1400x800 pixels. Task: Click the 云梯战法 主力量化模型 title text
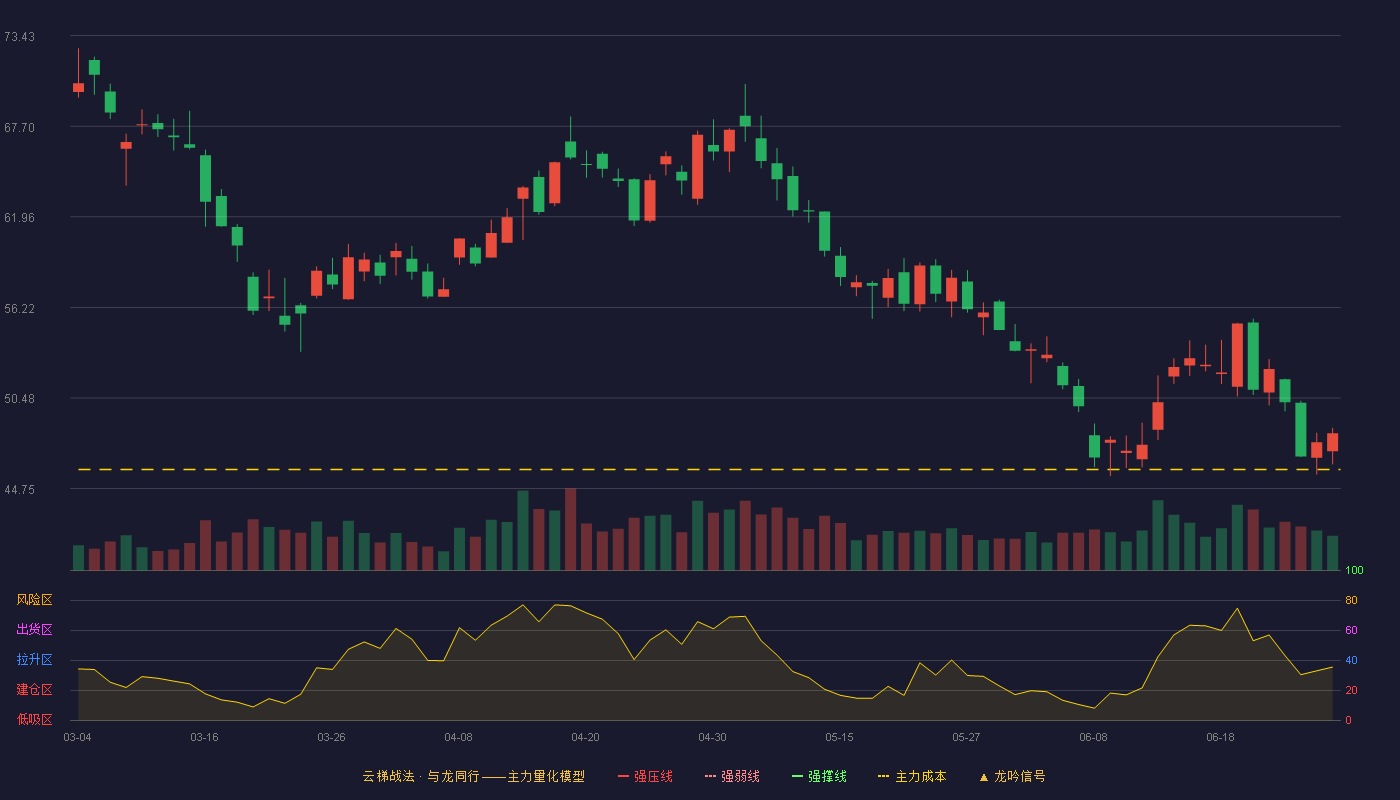(x=473, y=776)
